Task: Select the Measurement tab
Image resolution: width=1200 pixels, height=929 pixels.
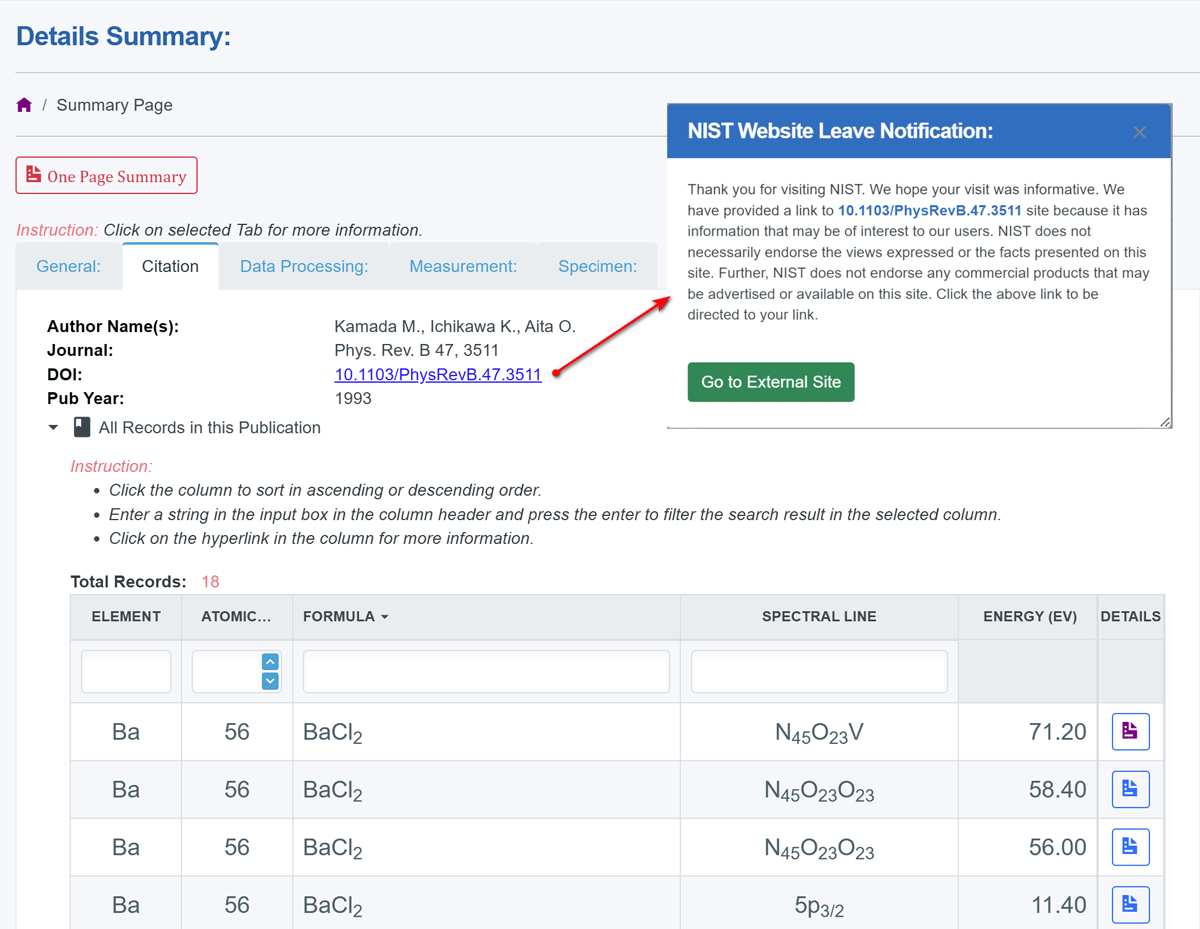Action: coord(463,267)
